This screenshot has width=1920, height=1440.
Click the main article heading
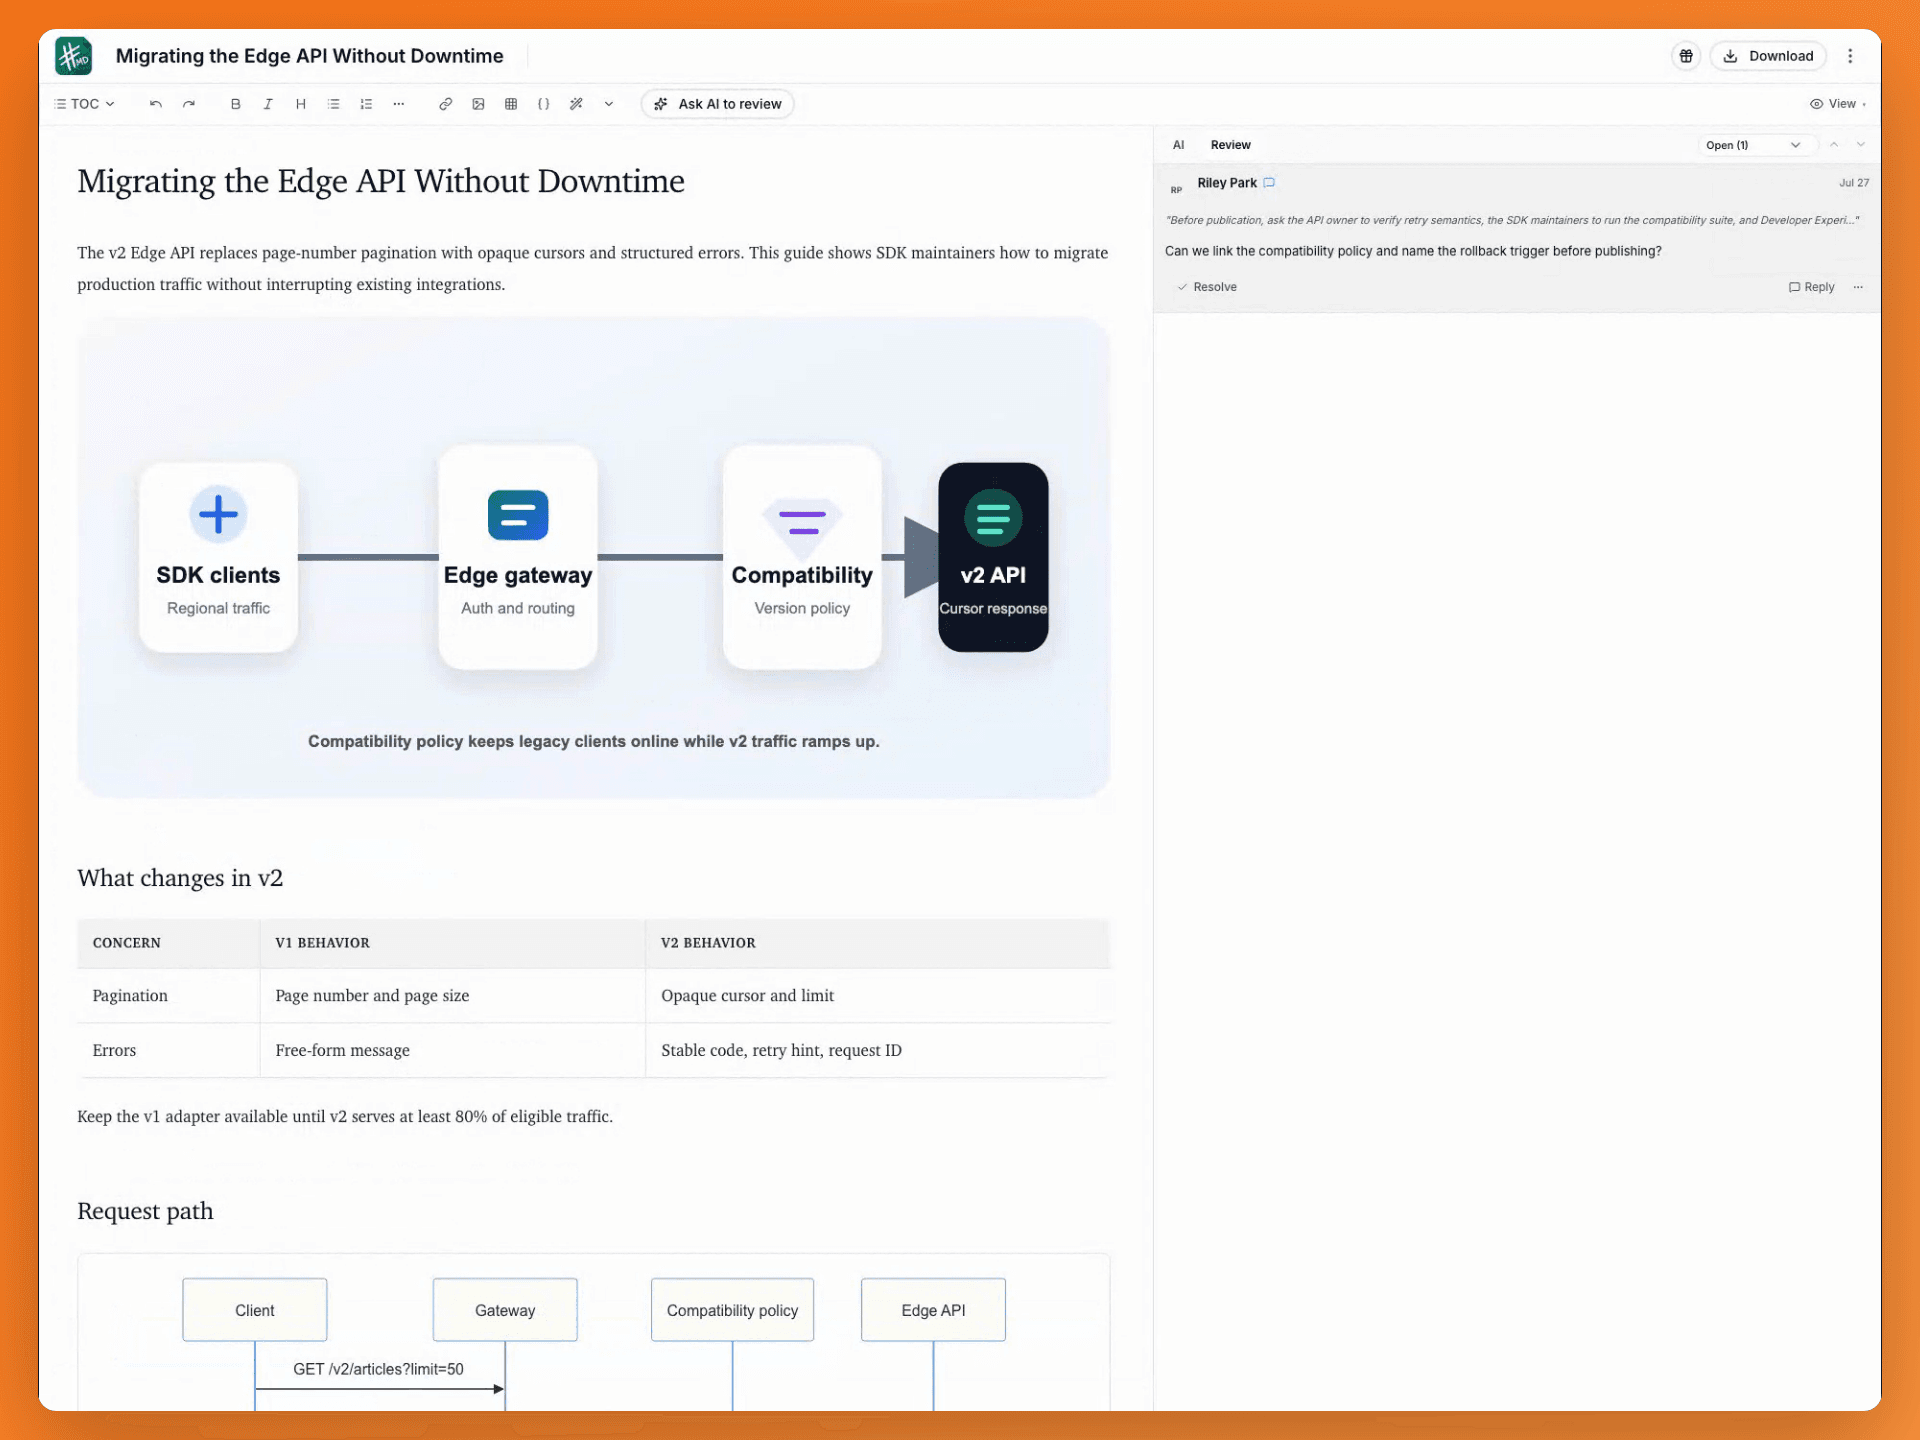coord(381,181)
